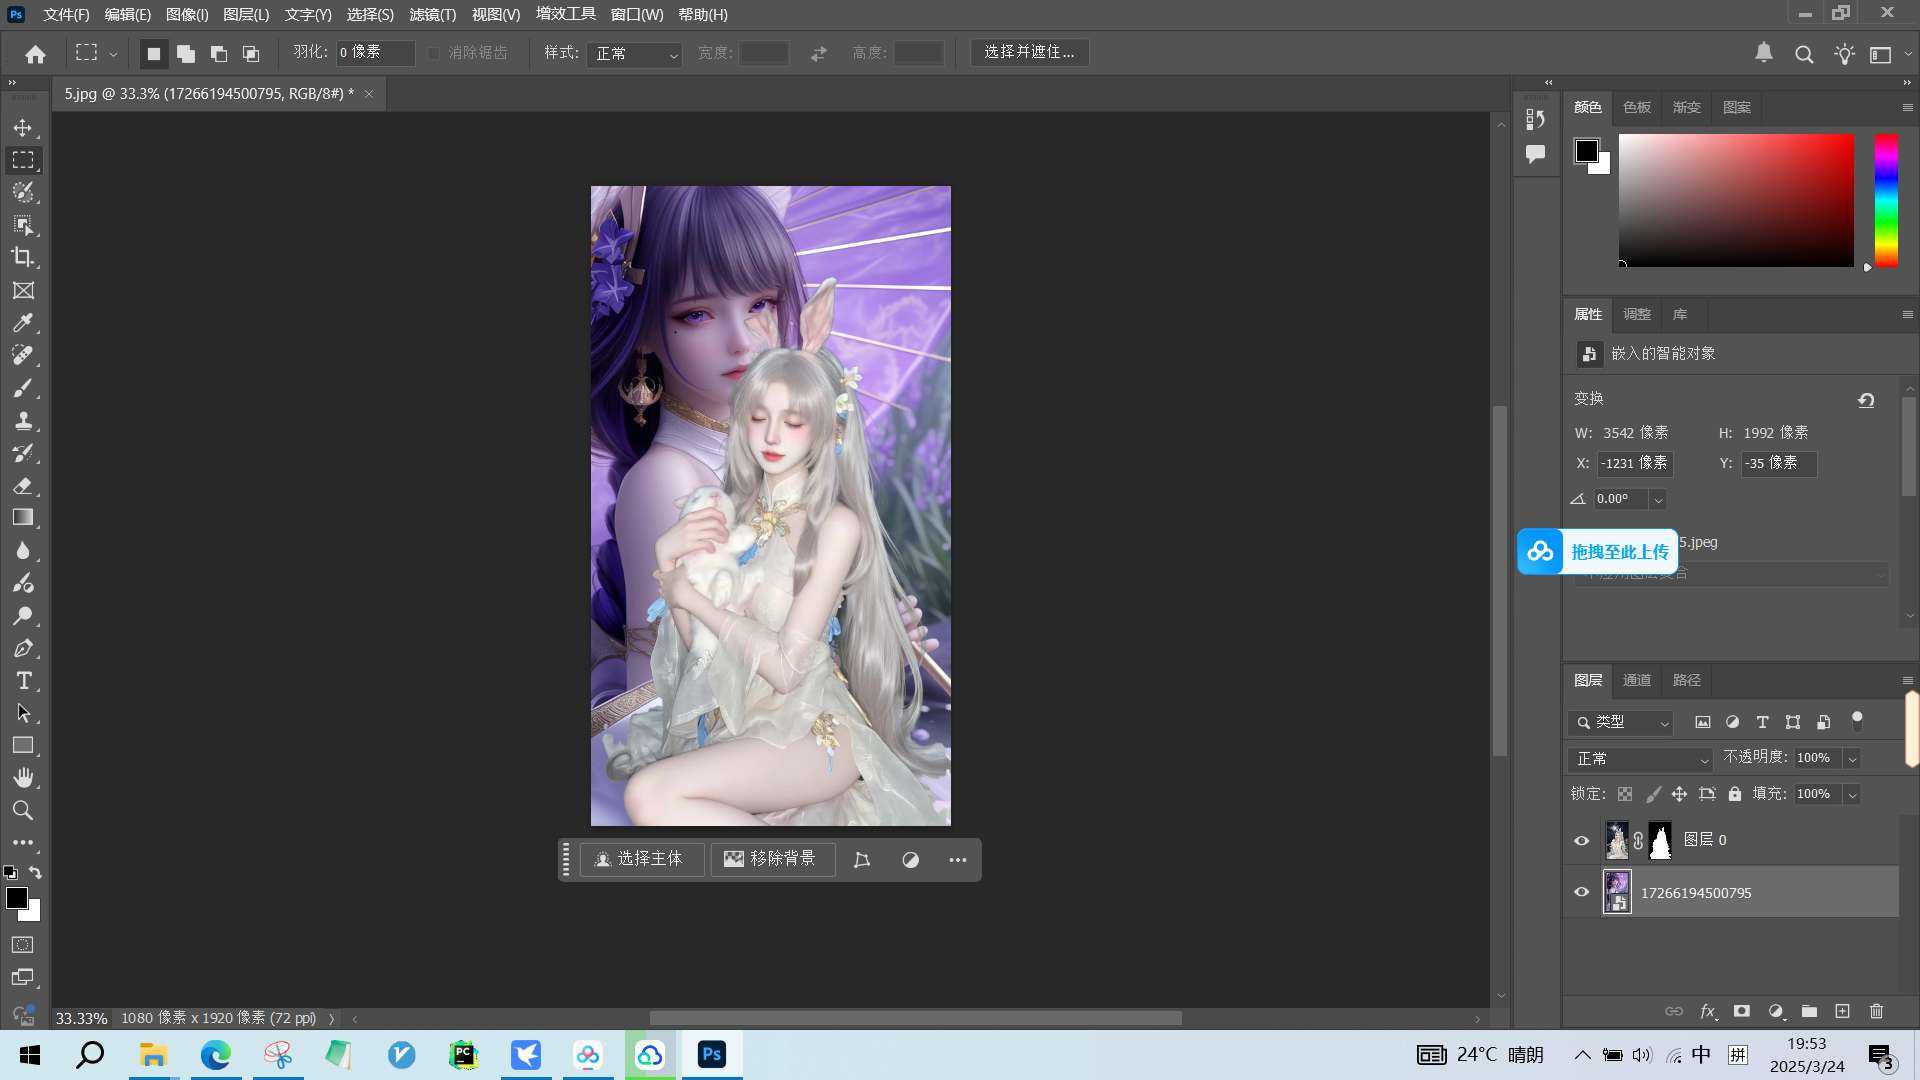Open the 不透明度 opacity dropdown arrow
The height and width of the screenshot is (1080, 1920).
pyautogui.click(x=1852, y=759)
